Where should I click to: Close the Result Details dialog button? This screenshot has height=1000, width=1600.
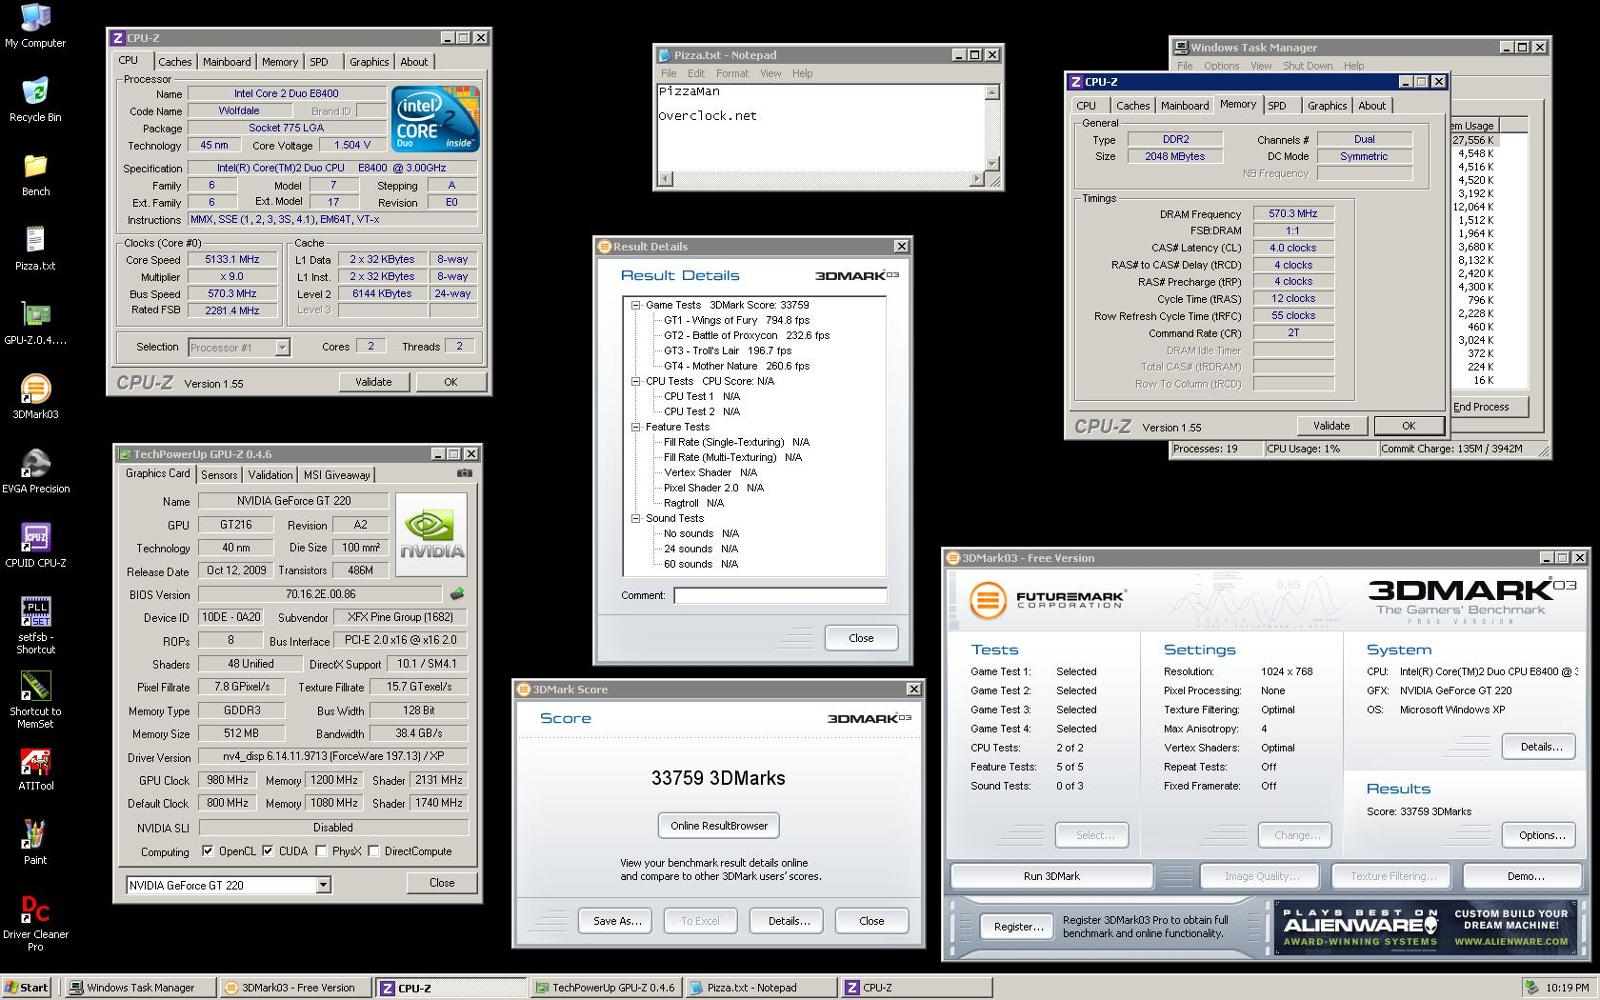[x=861, y=638]
